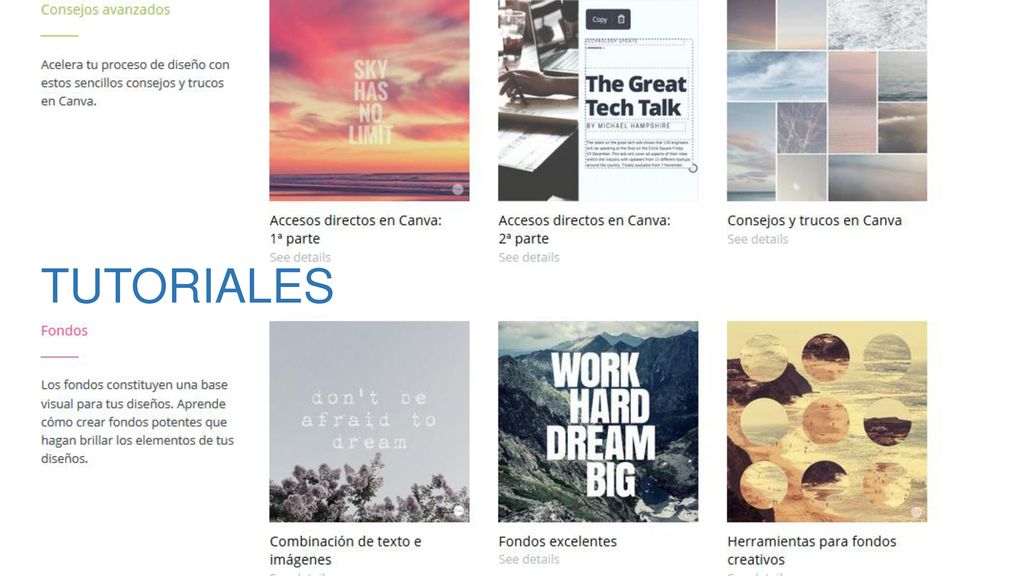Viewport: 1024px width, 576px height.
Task: Open the circular beach cutouts thumbnail
Action: pyautogui.click(x=827, y=421)
